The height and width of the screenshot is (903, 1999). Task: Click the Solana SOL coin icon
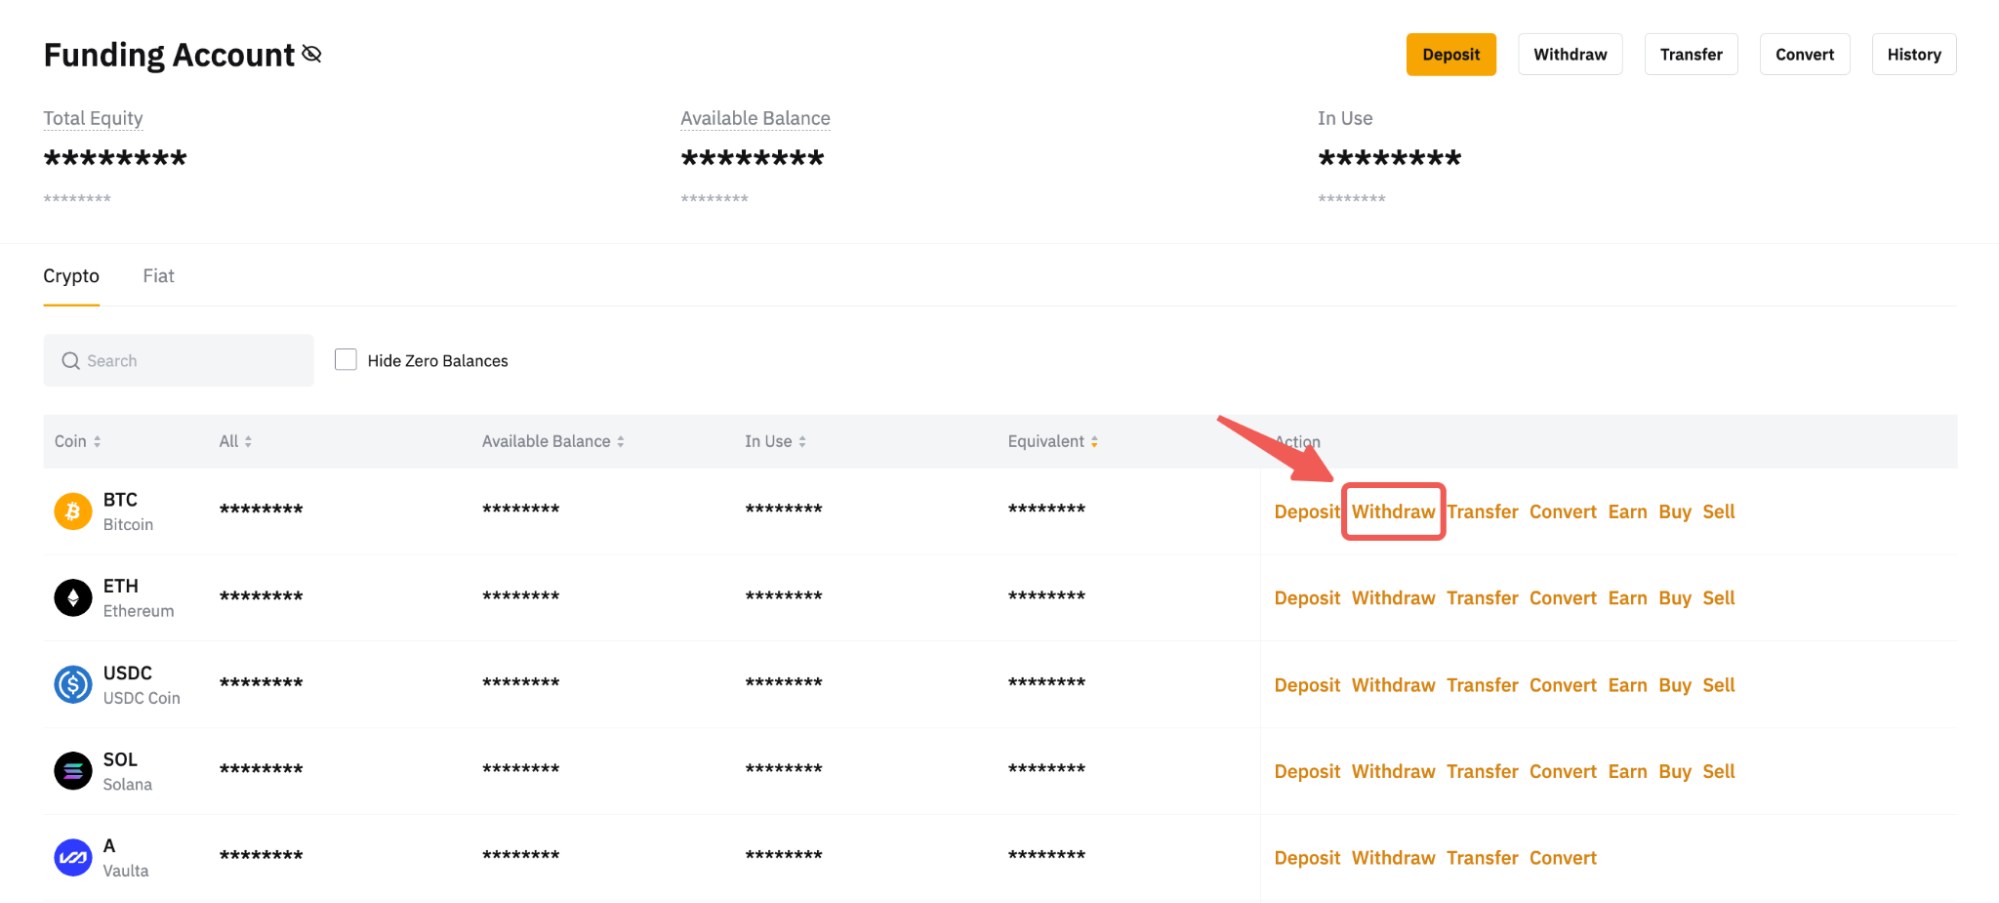coord(72,771)
